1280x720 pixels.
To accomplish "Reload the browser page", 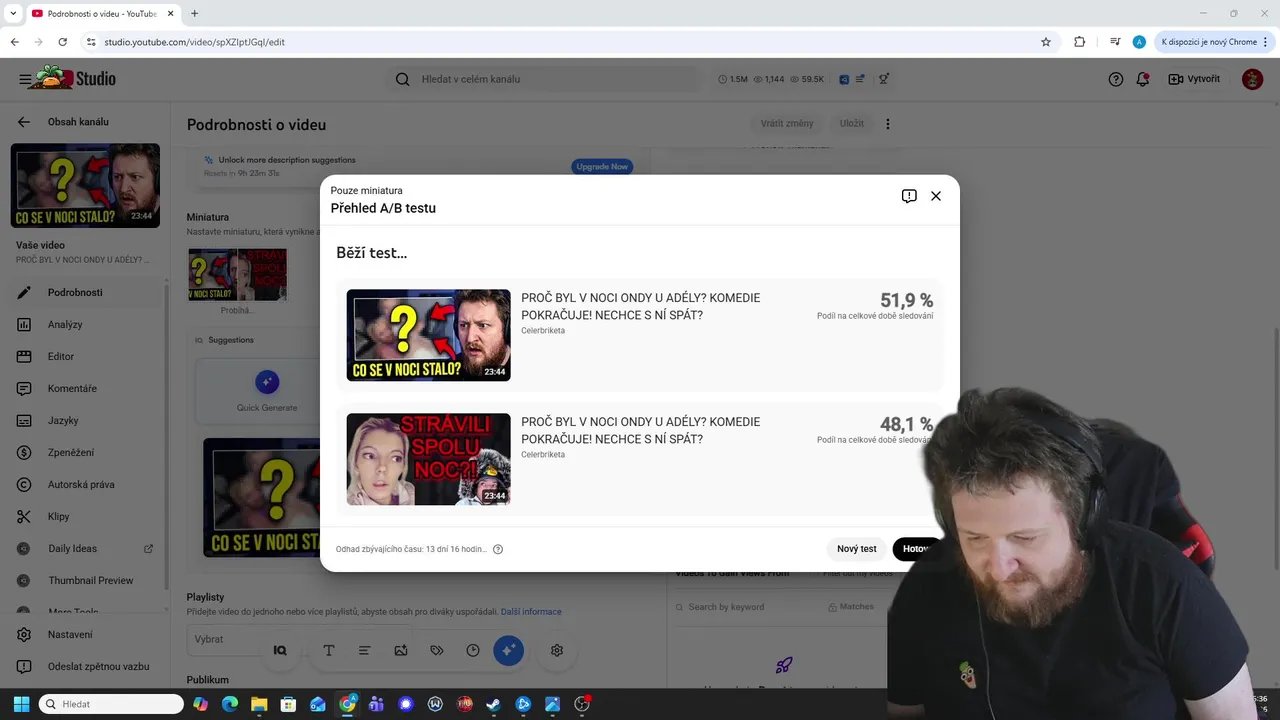I will click(62, 42).
